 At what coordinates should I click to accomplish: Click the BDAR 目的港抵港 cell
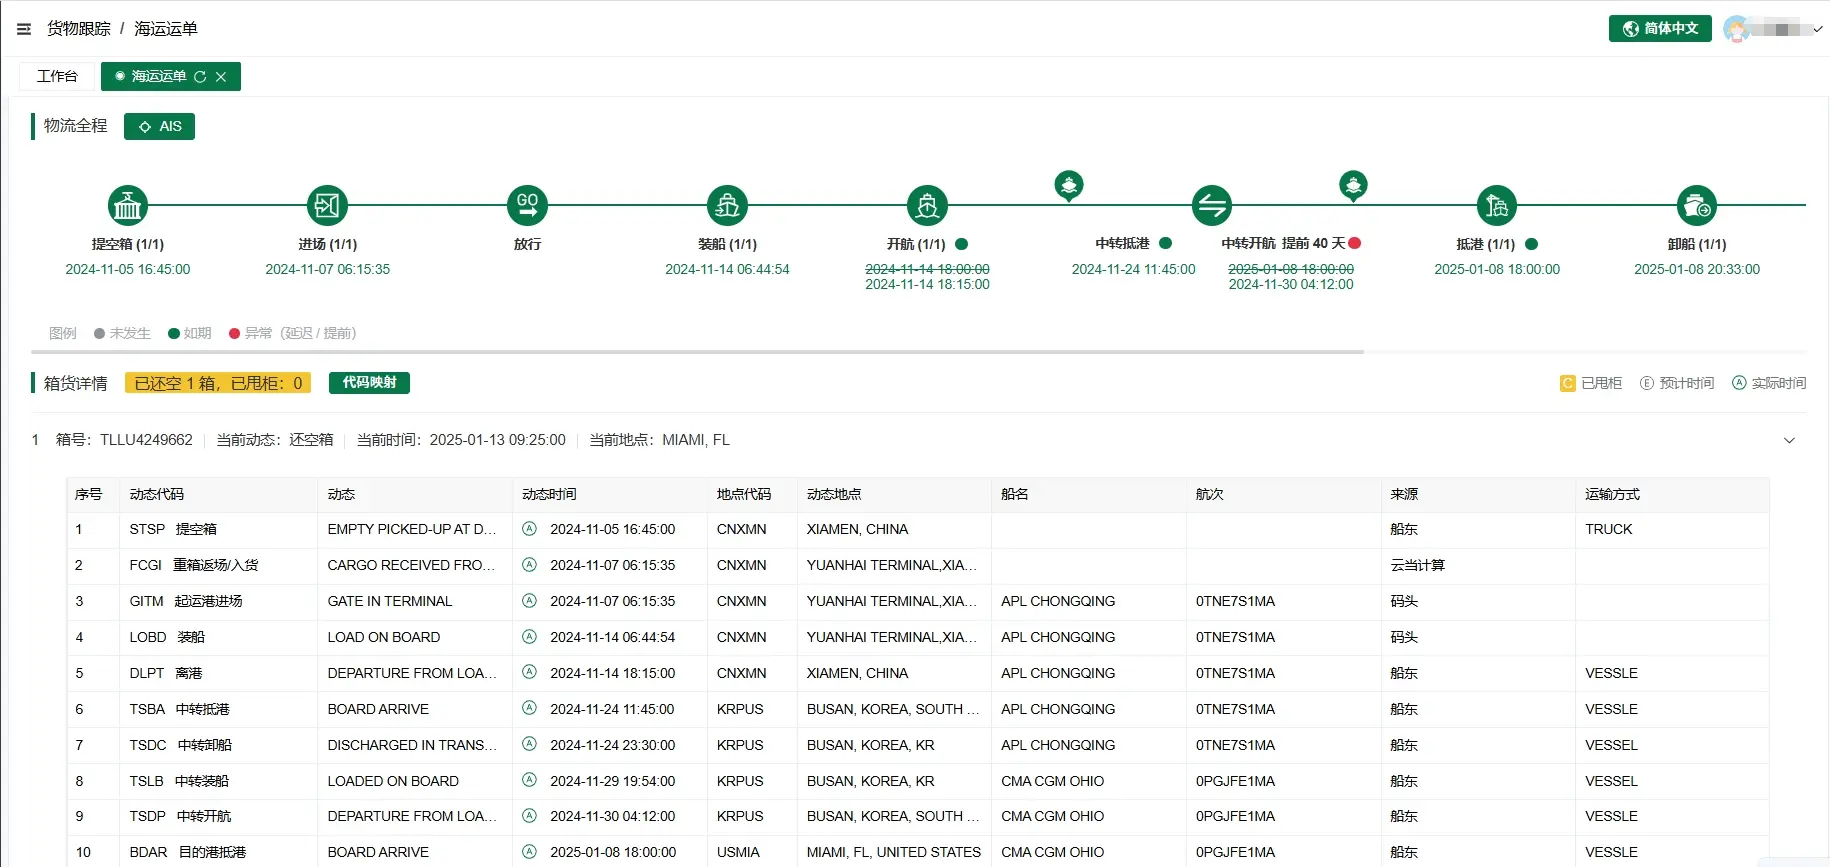pos(219,852)
